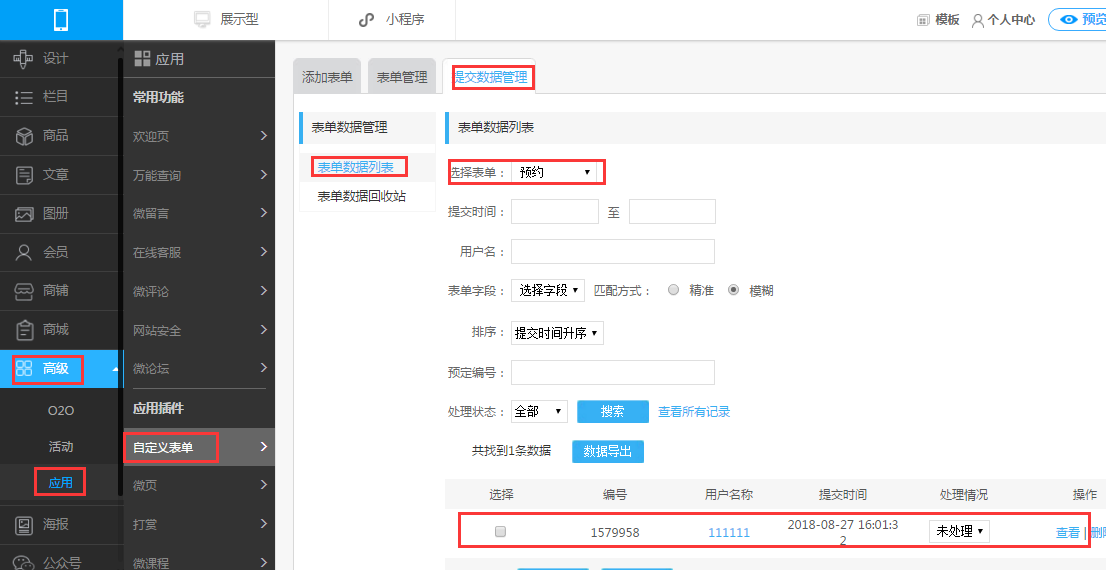The height and width of the screenshot is (570, 1106).
Task: Click the 商铺 shop icon in sidebar
Action: point(24,291)
